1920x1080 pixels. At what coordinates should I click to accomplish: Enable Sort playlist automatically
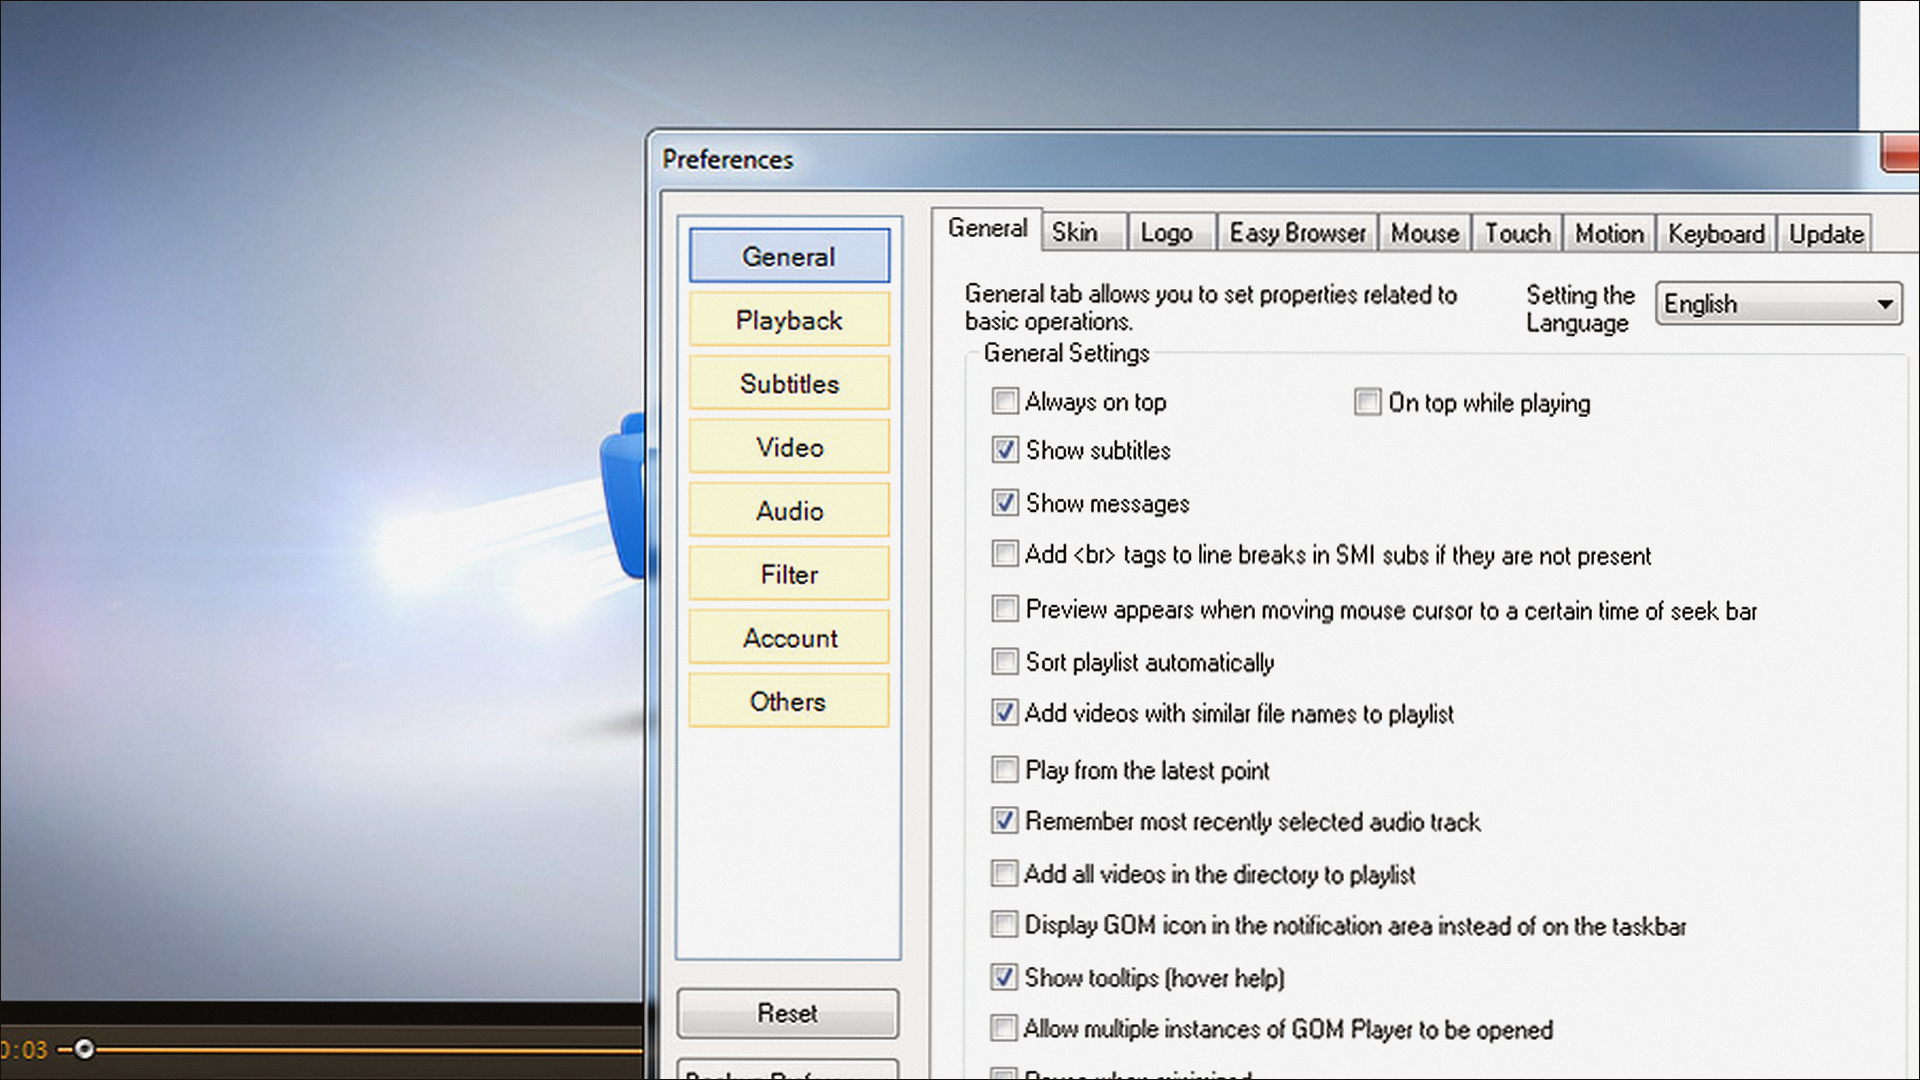coord(1005,661)
